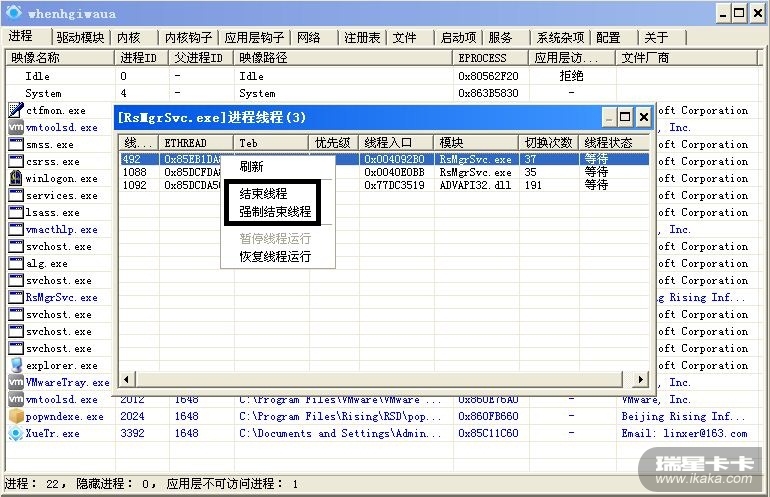Image resolution: width=770 pixels, height=497 pixels.
Task: Choose 结束线程 from the context menu
Action: click(x=278, y=193)
